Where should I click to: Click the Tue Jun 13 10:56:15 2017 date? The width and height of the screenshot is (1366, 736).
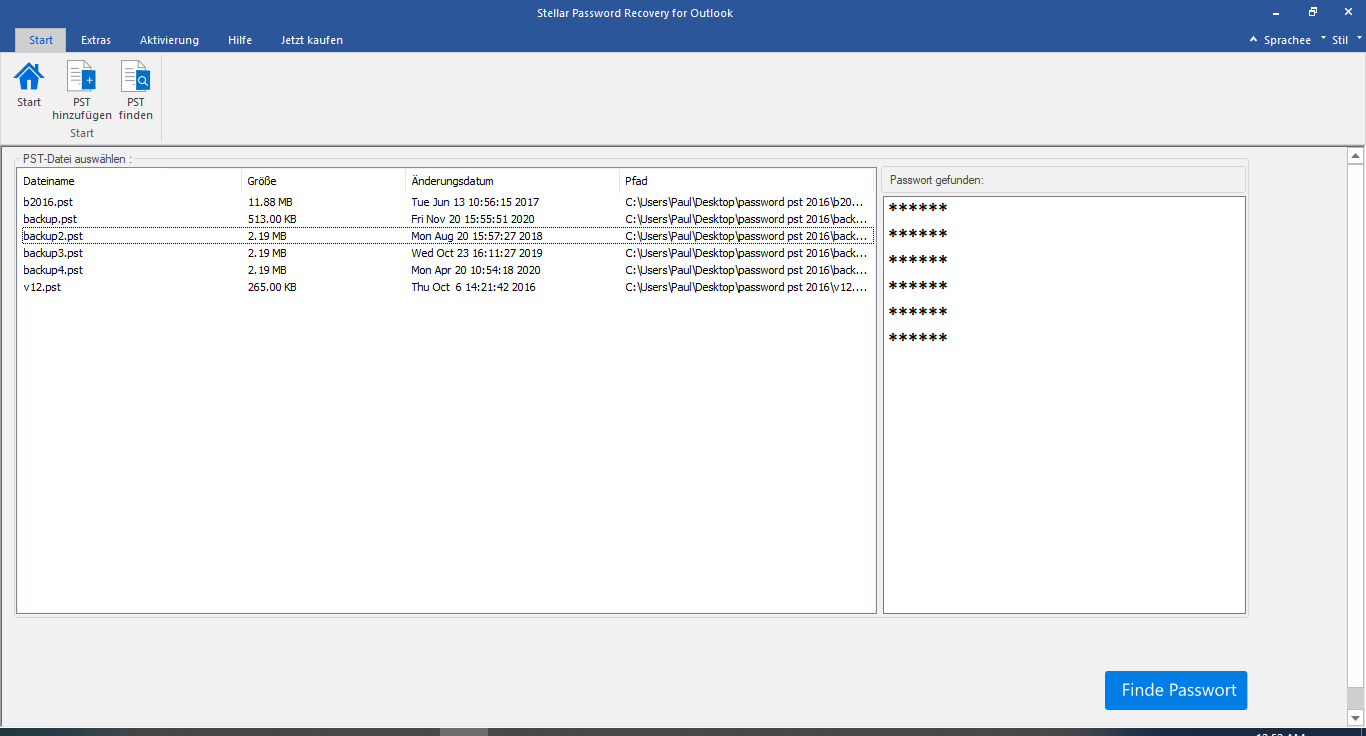click(475, 202)
